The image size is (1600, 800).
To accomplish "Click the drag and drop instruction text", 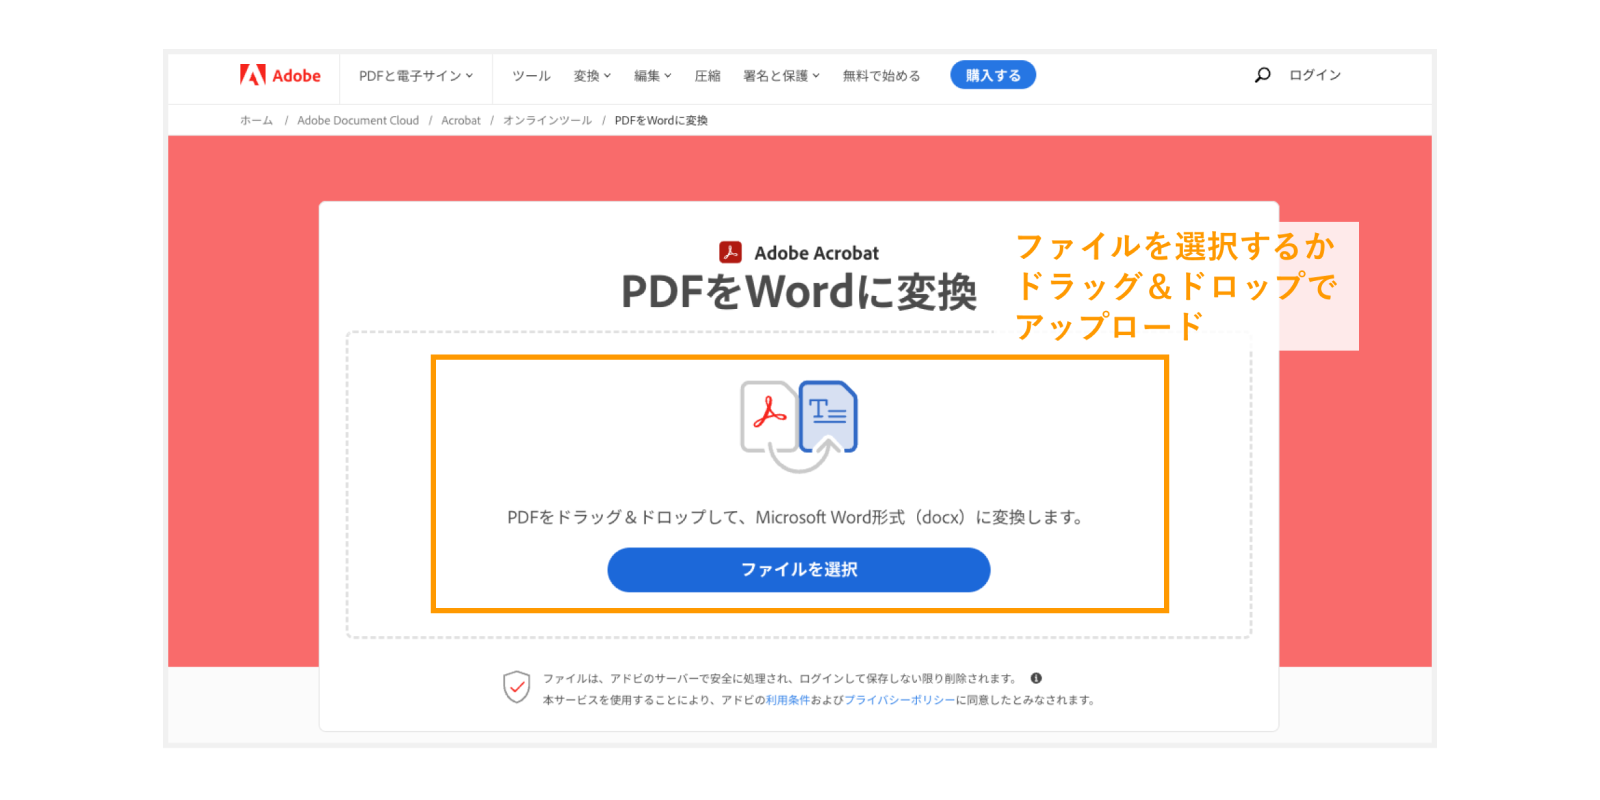I will [x=796, y=517].
